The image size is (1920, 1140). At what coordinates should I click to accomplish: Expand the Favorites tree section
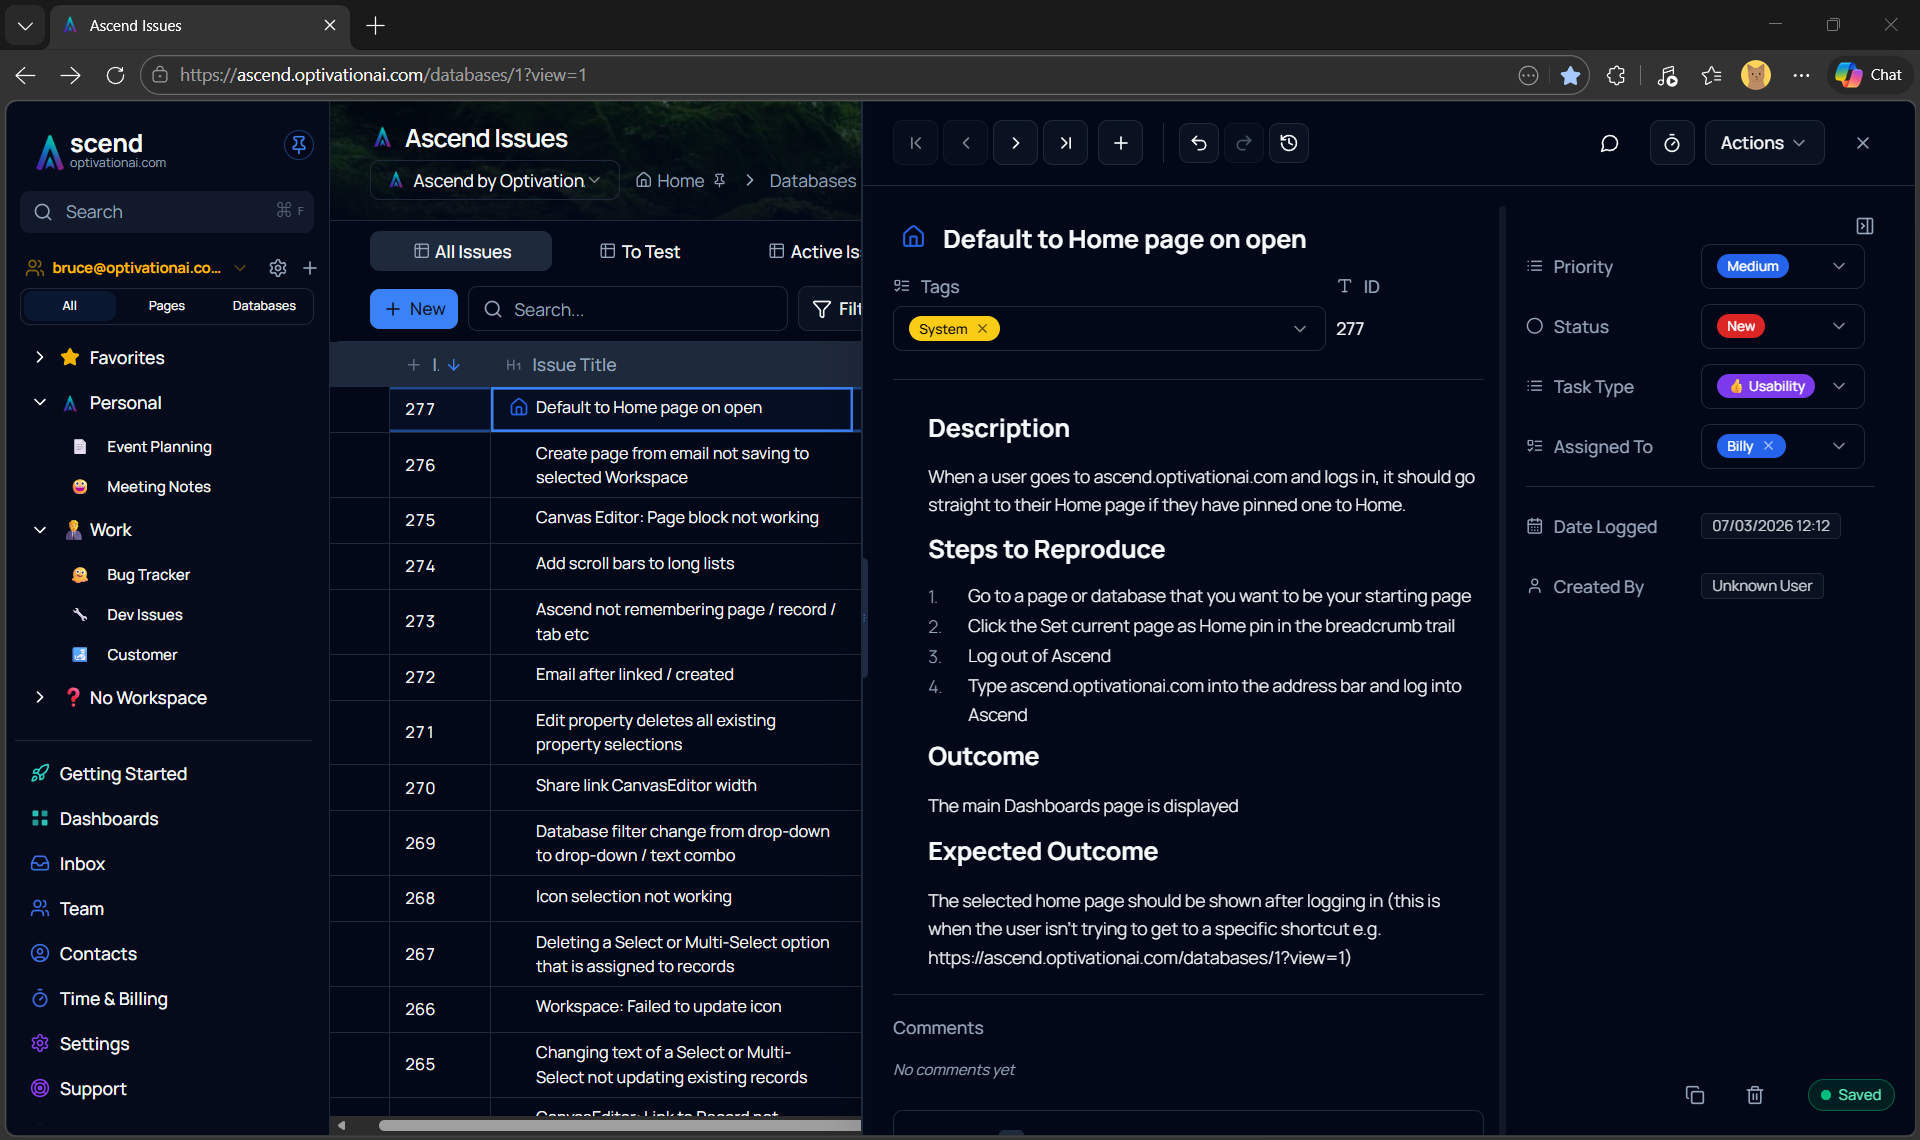point(40,357)
